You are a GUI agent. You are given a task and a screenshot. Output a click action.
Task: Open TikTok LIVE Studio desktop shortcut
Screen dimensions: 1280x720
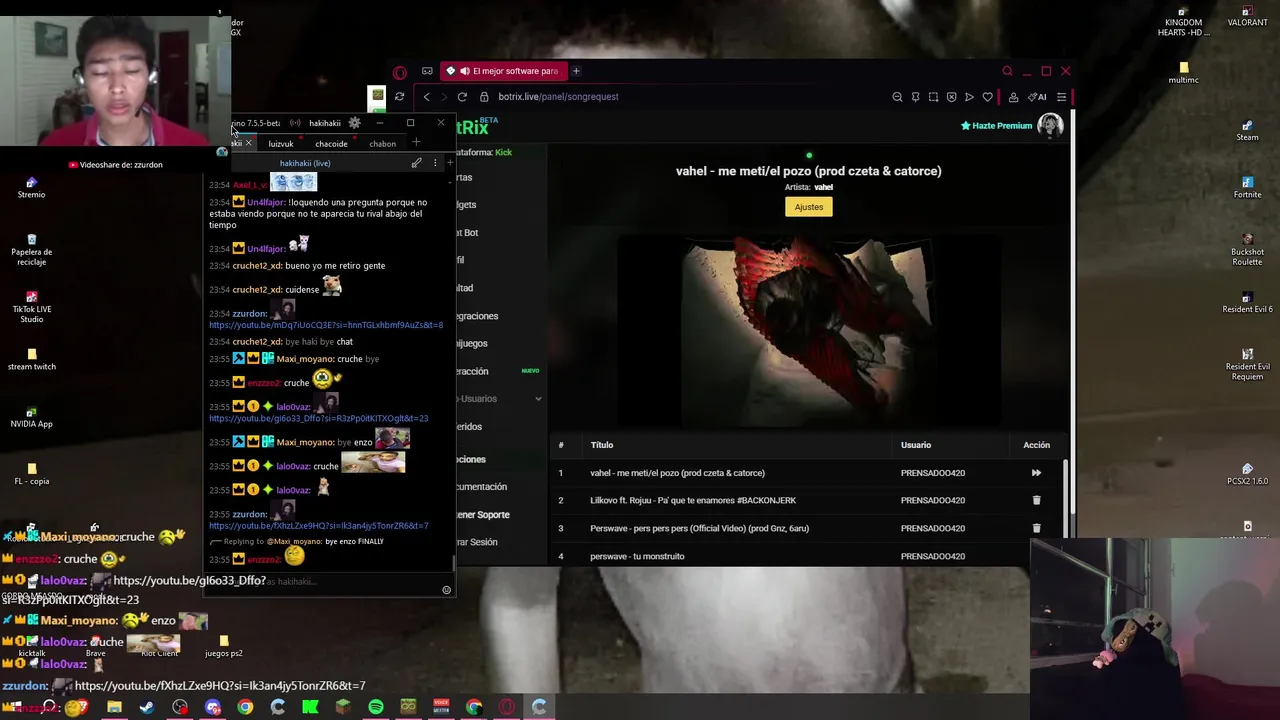[x=32, y=306]
